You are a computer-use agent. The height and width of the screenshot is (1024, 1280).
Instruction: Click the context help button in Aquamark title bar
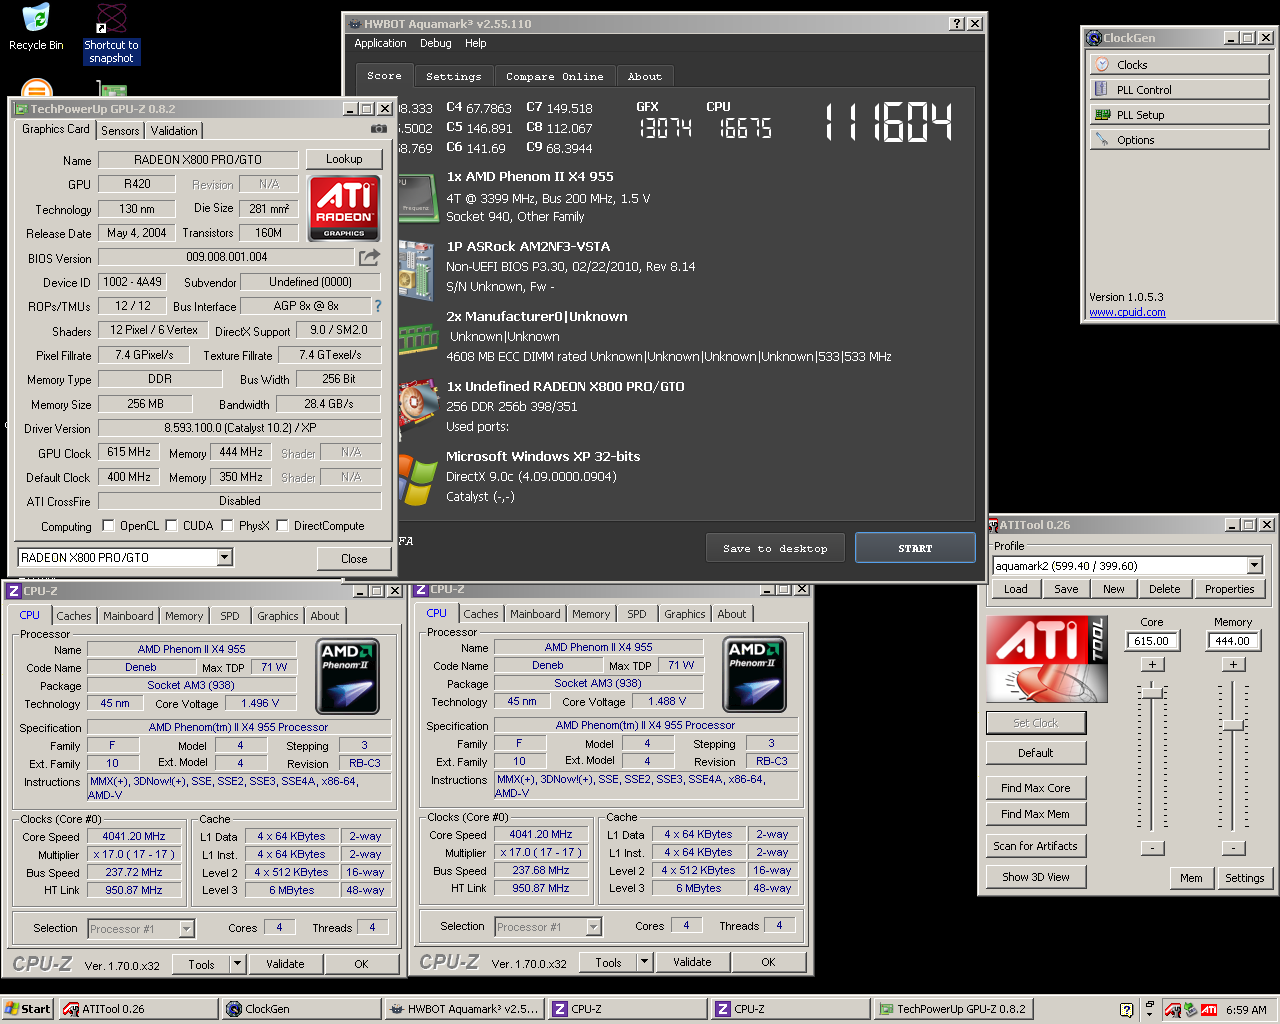[956, 24]
